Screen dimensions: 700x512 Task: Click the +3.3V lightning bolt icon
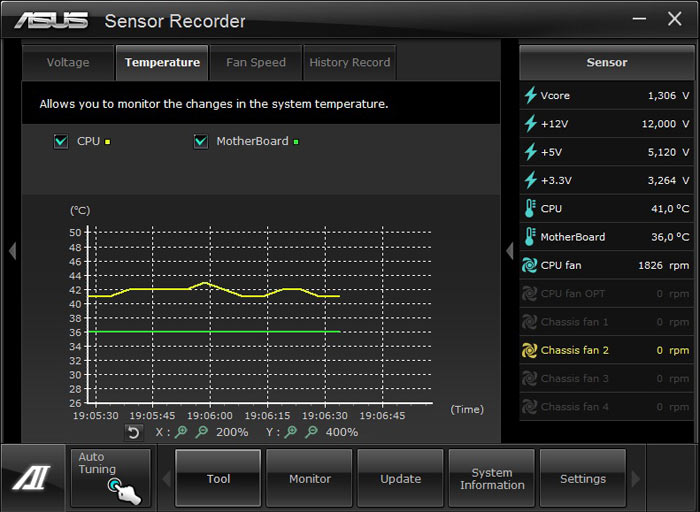tap(530, 180)
